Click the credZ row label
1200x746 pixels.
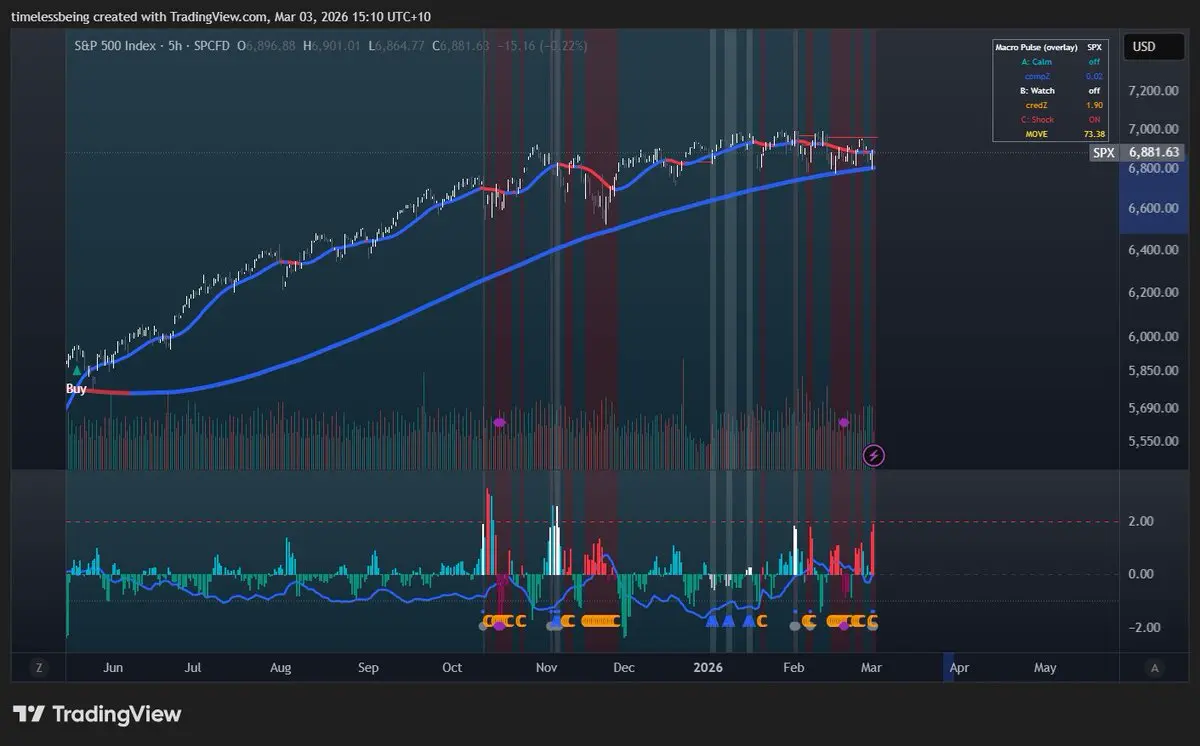[x=1037, y=105]
